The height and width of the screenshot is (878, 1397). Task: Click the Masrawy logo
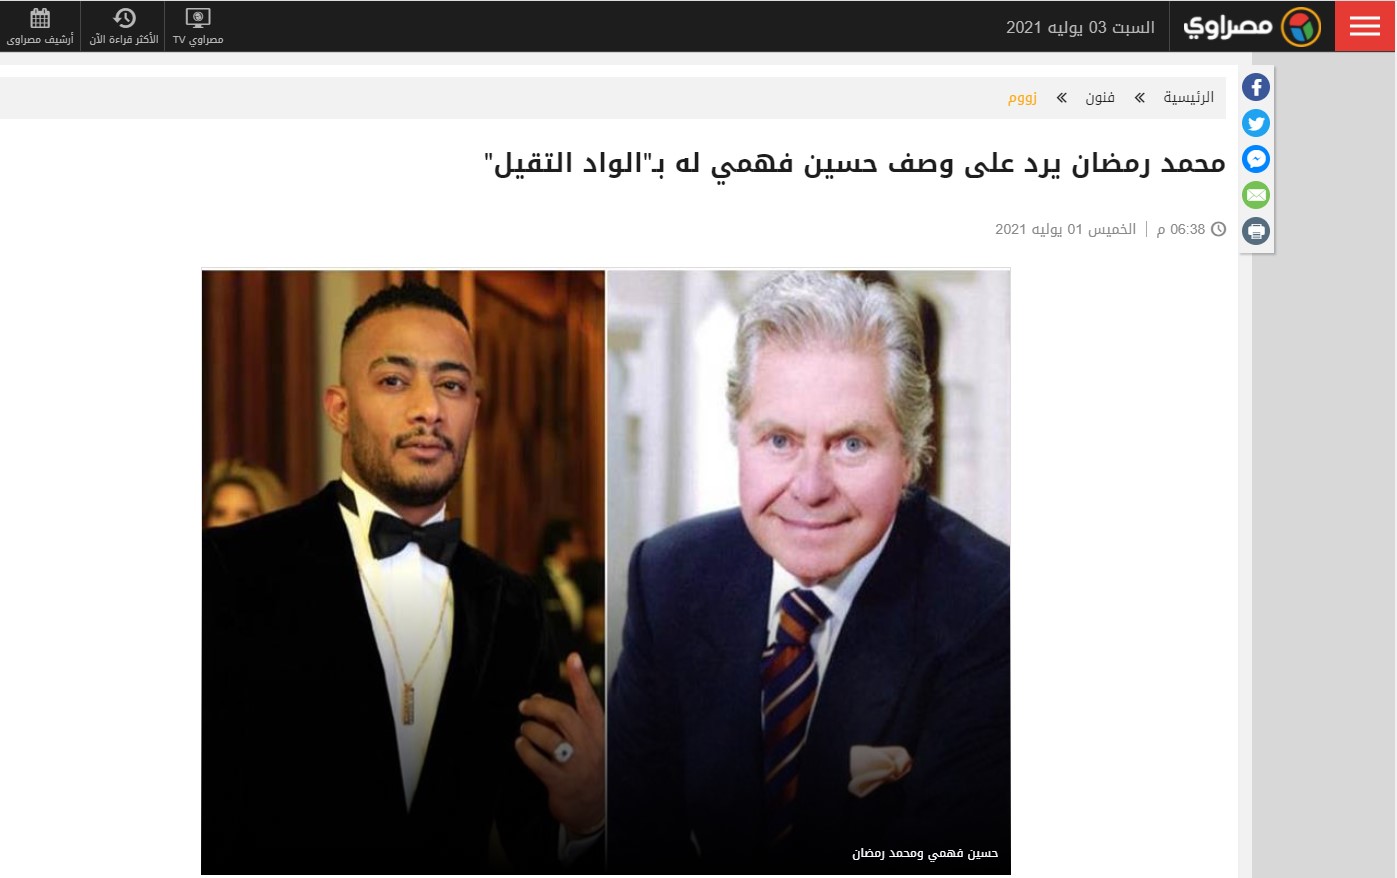1251,27
